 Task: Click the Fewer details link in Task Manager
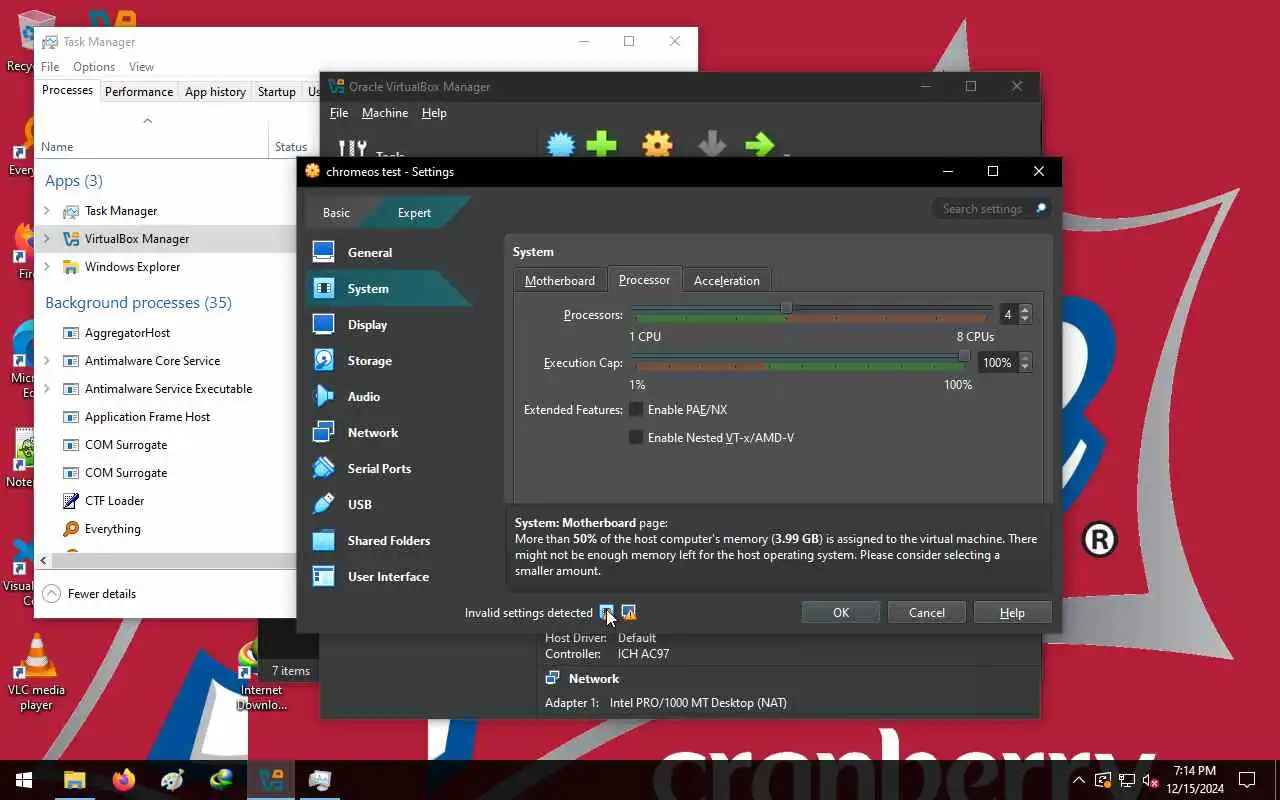tap(102, 593)
